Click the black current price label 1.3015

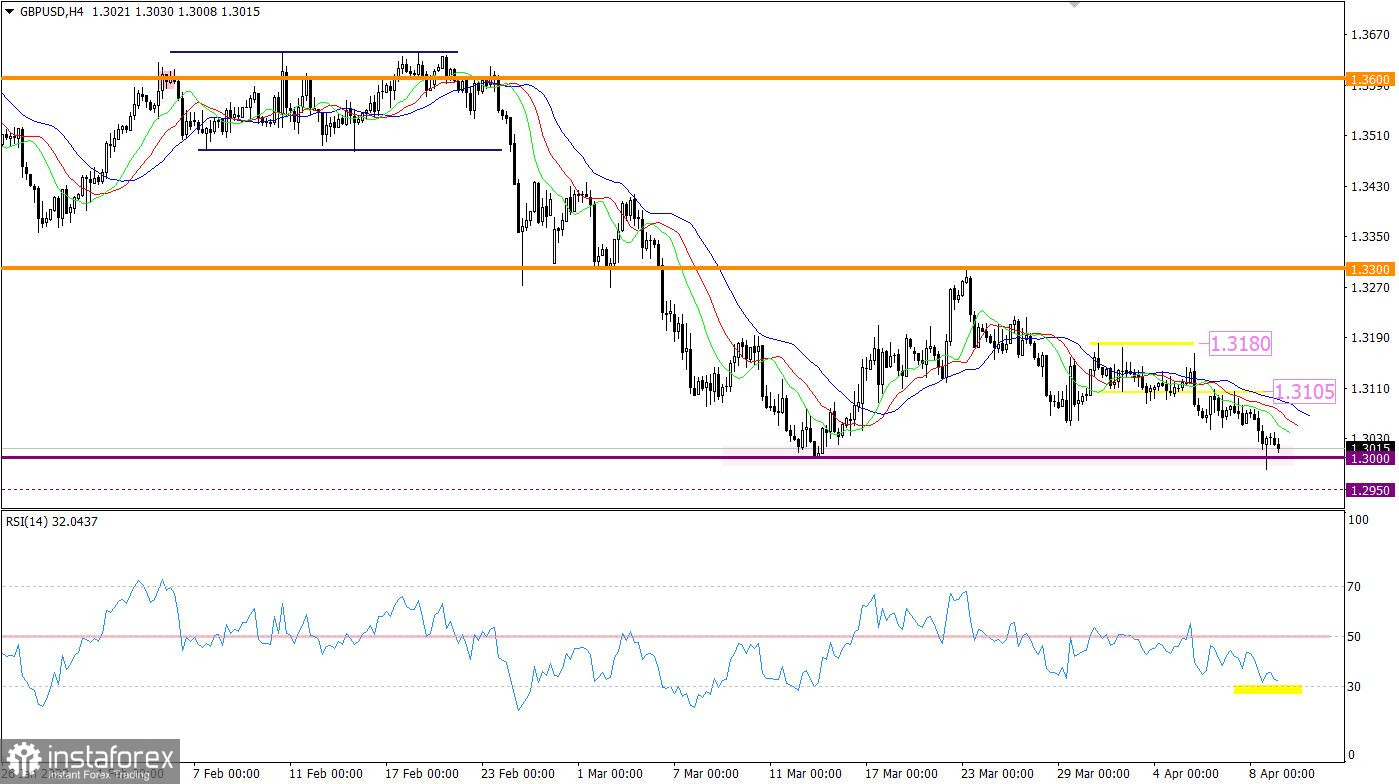(1368, 447)
